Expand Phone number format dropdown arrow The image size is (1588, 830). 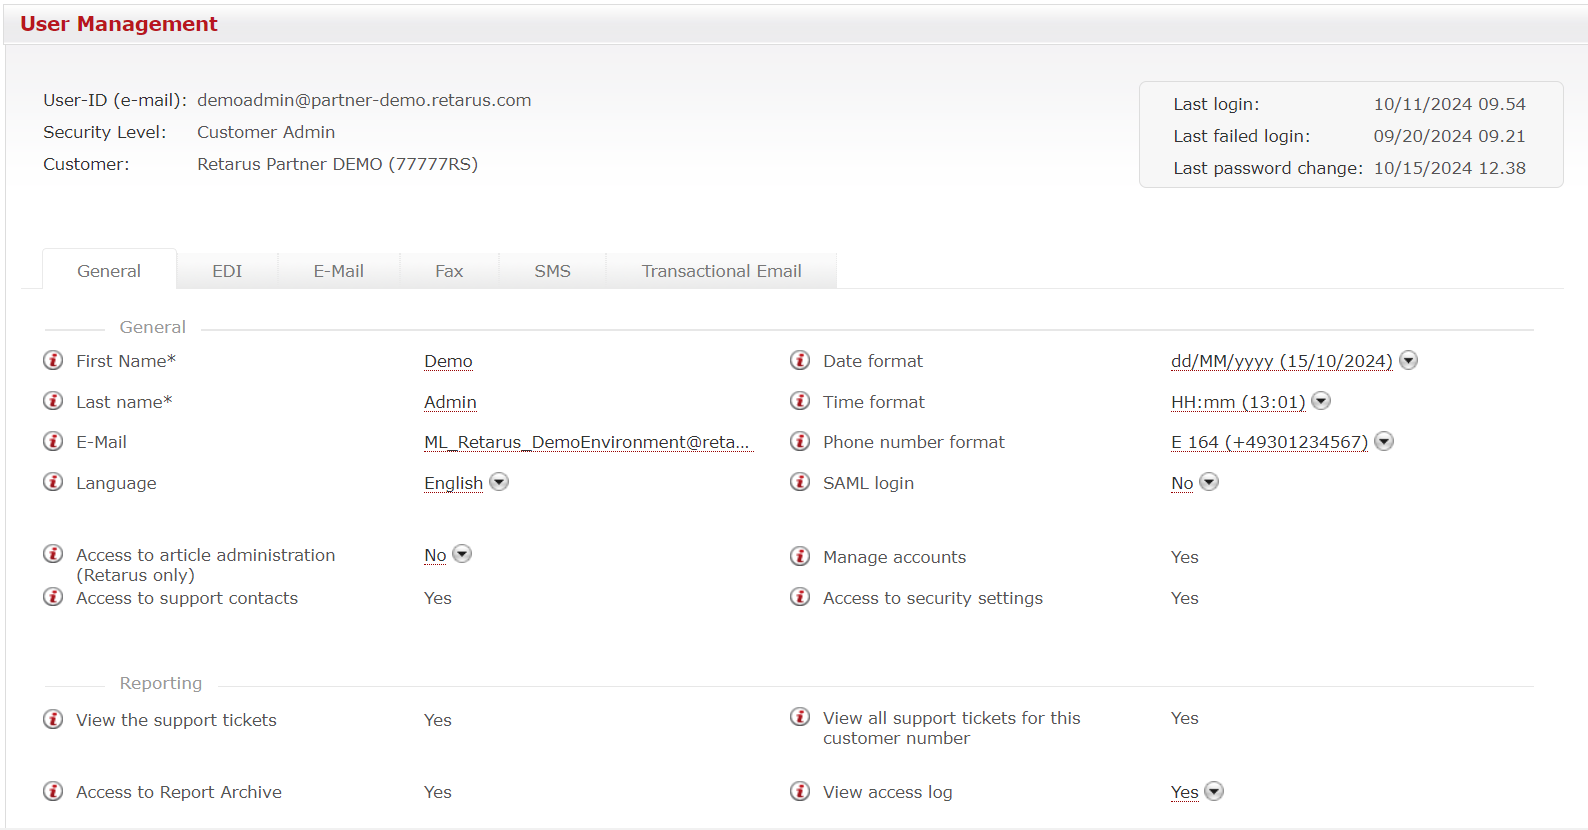coord(1384,441)
